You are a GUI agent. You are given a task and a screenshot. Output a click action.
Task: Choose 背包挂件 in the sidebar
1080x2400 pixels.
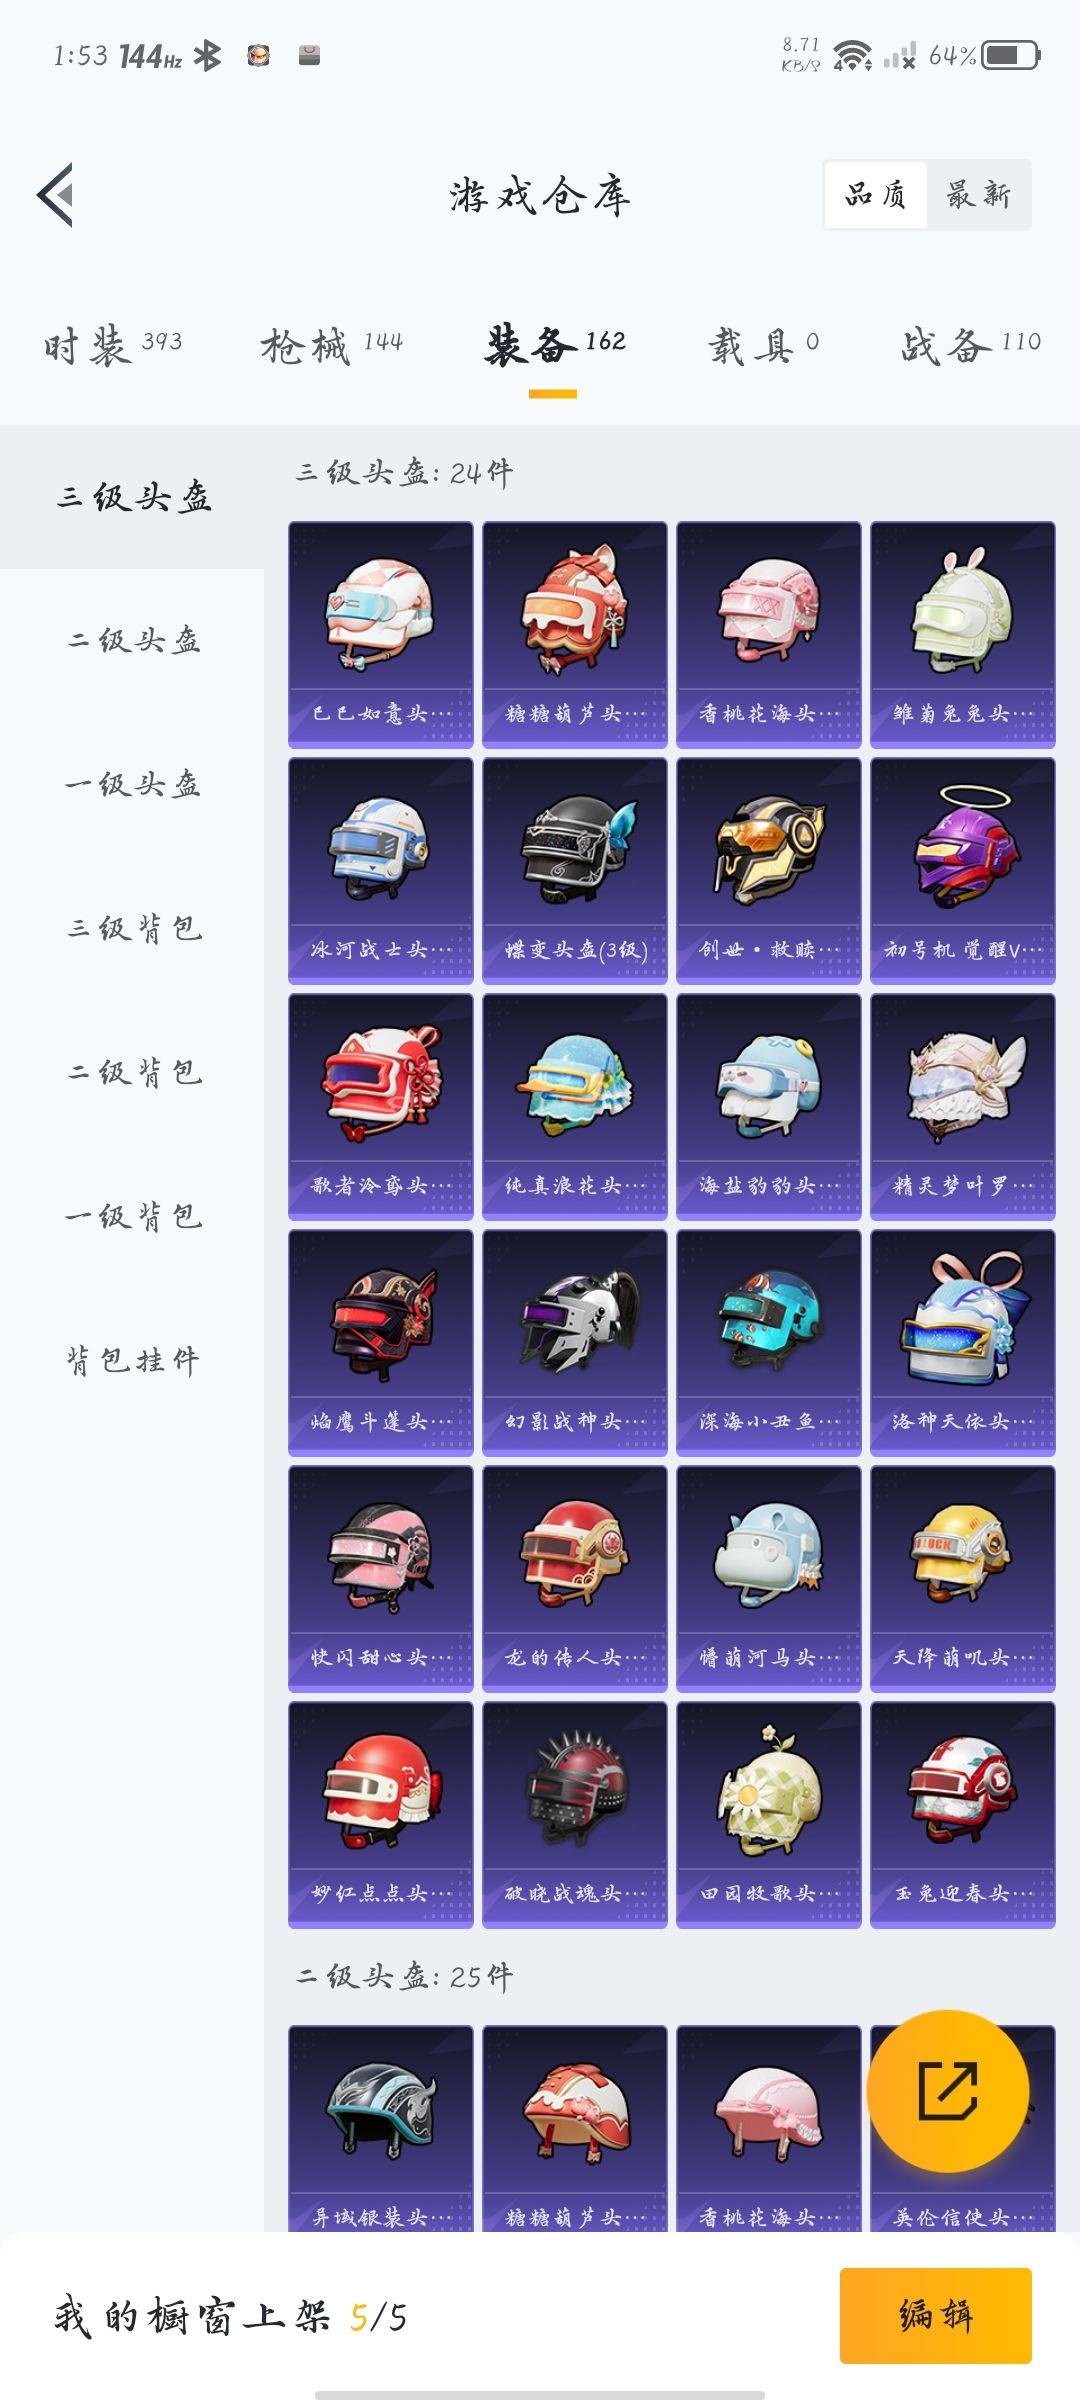(x=134, y=1360)
